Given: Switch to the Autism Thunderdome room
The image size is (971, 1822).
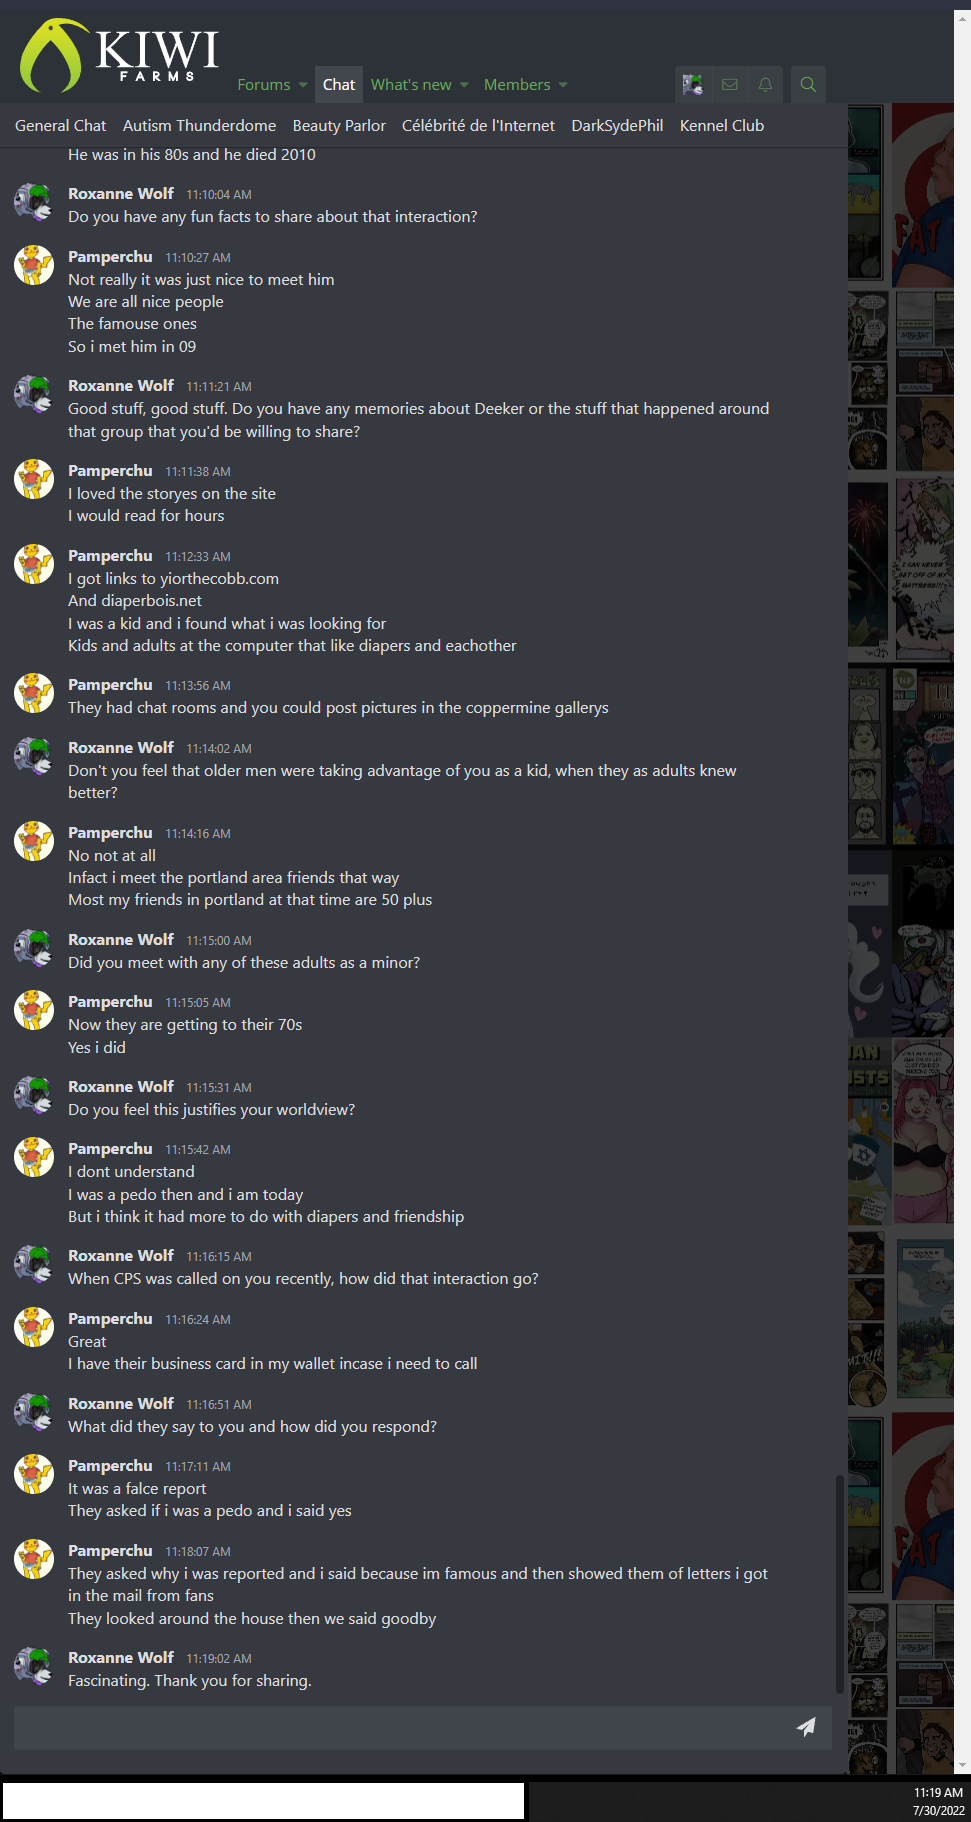Looking at the screenshot, I should pyautogui.click(x=199, y=126).
